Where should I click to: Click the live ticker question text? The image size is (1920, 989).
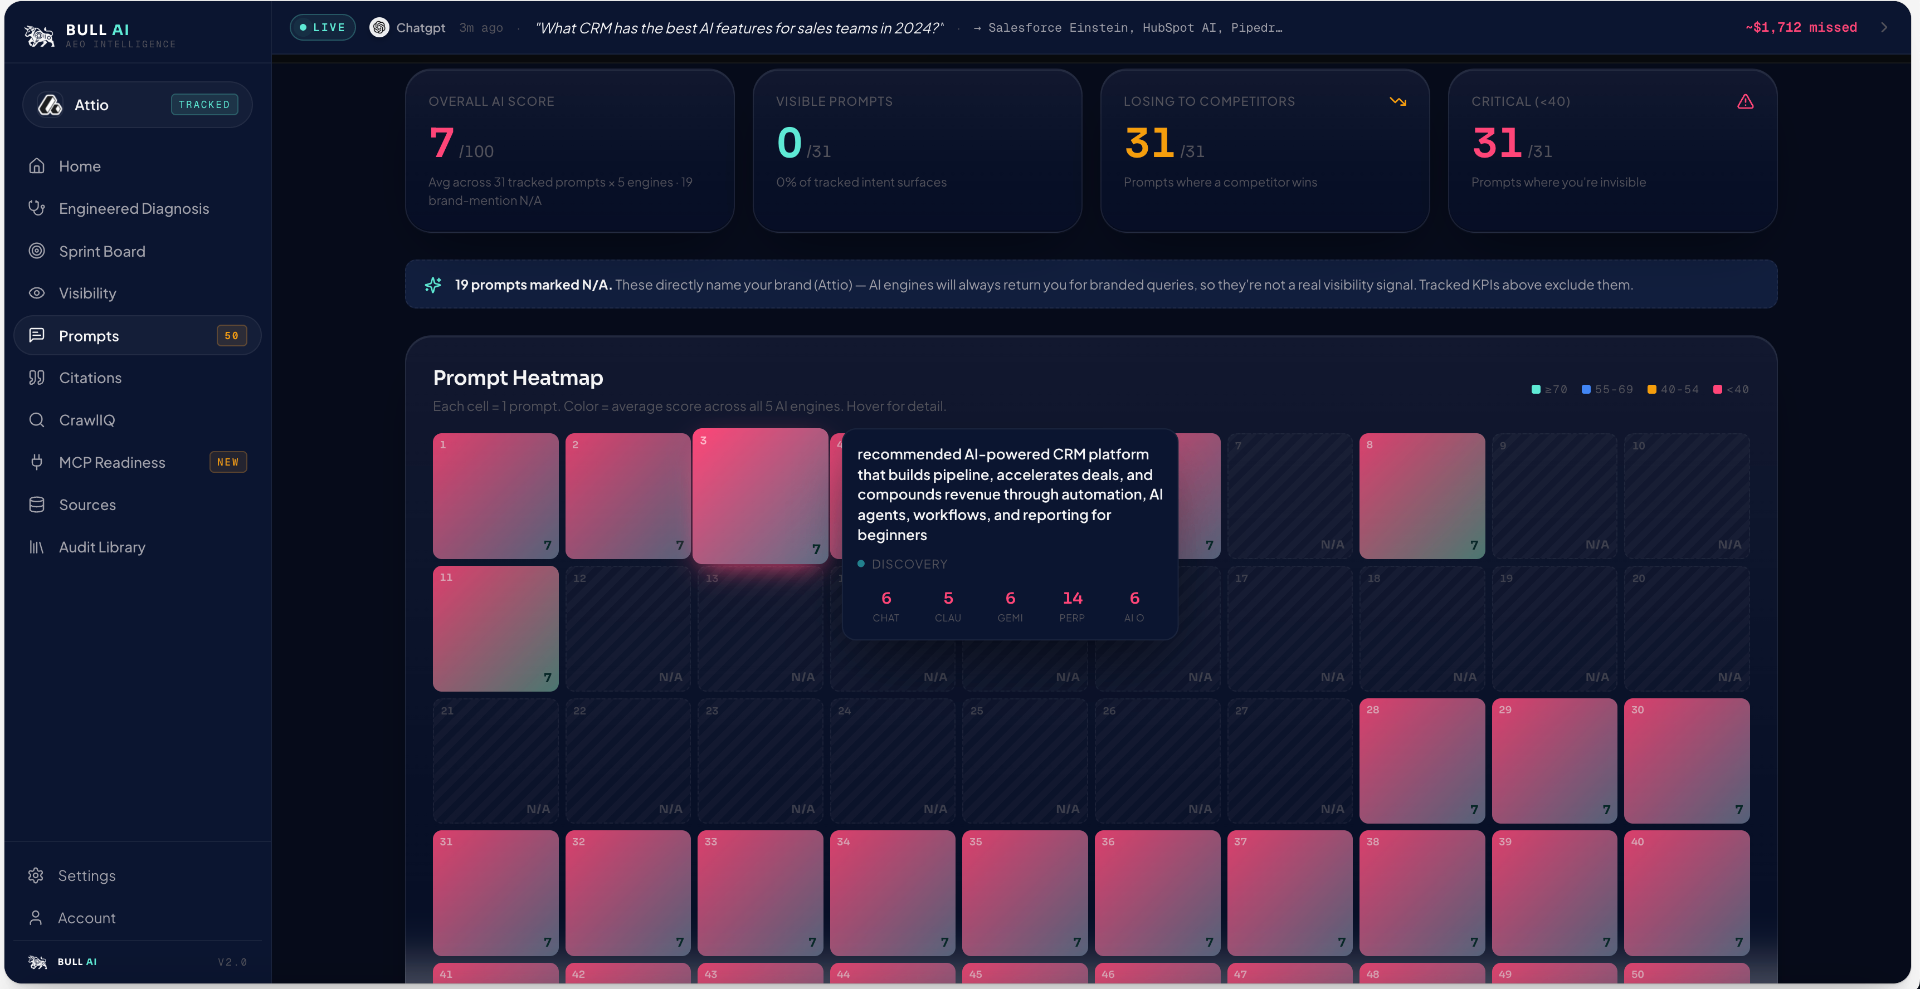coord(739,28)
